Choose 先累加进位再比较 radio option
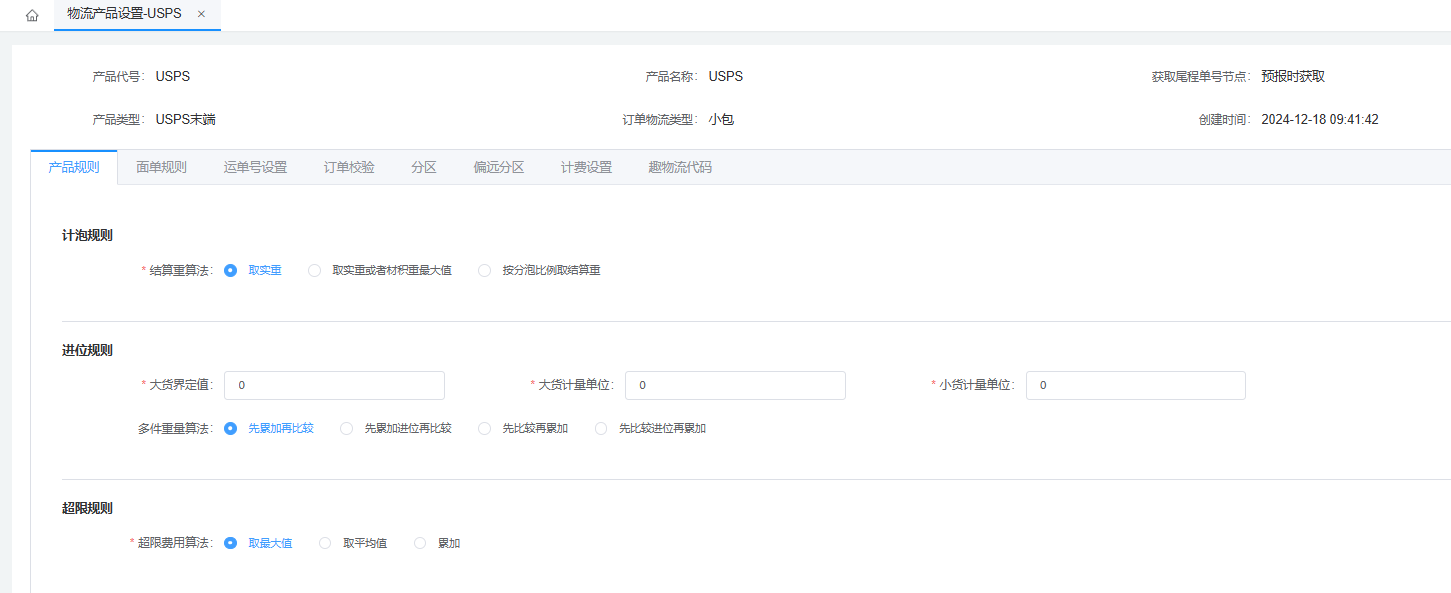Viewport: 1451px width, 593px height. (x=396, y=428)
